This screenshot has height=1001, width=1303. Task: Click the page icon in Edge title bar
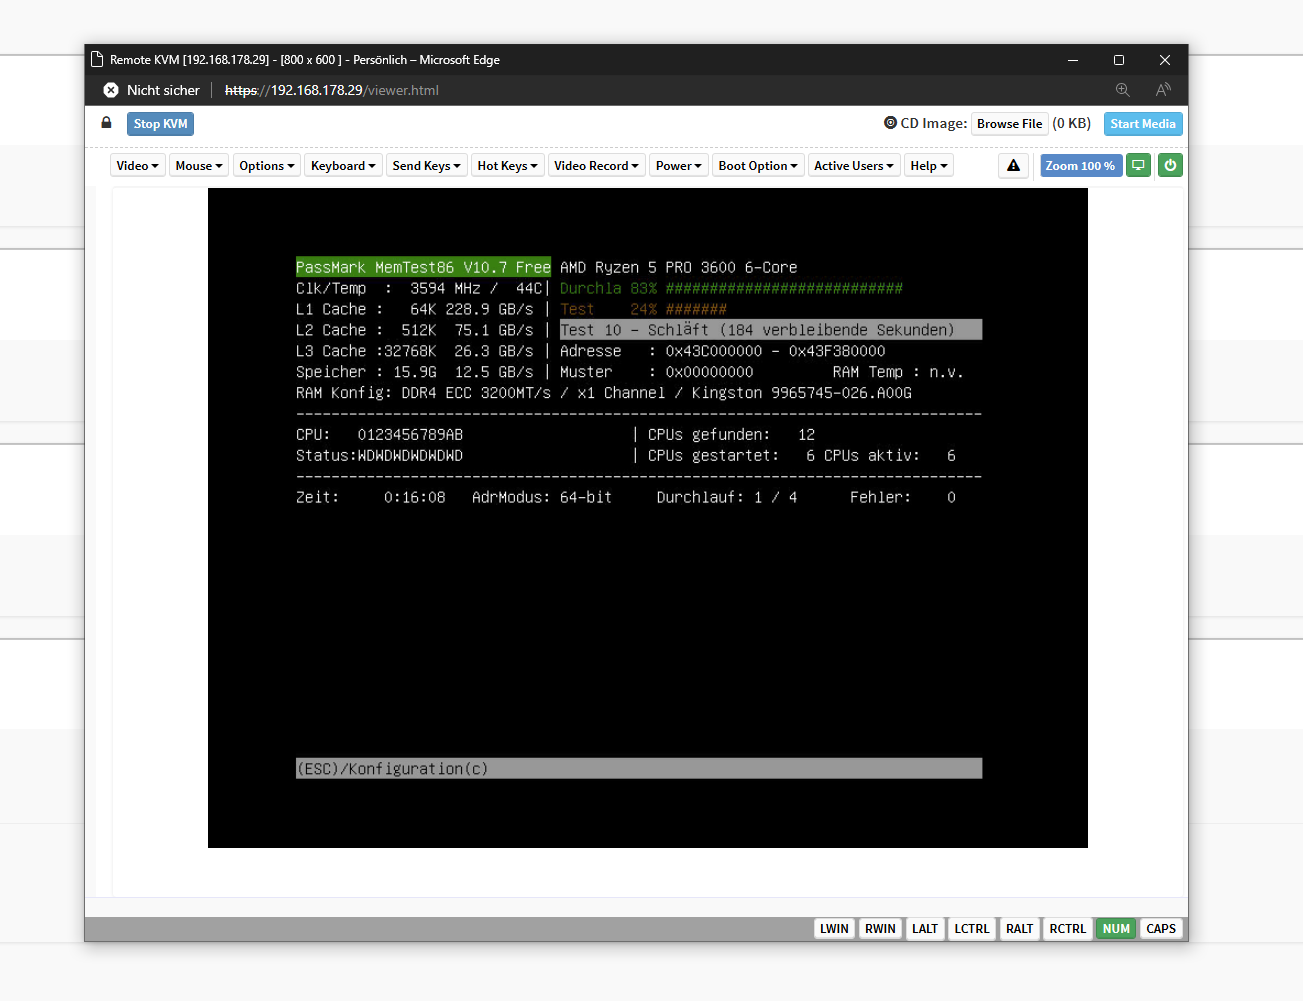[x=97, y=60]
